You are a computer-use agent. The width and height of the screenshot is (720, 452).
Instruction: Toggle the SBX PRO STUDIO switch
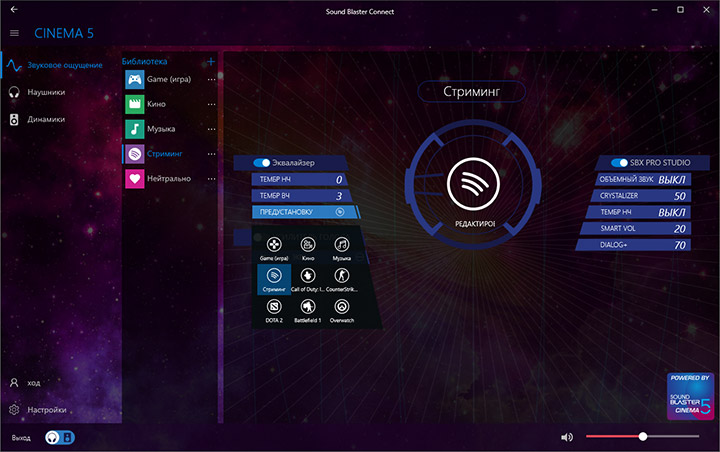click(619, 163)
